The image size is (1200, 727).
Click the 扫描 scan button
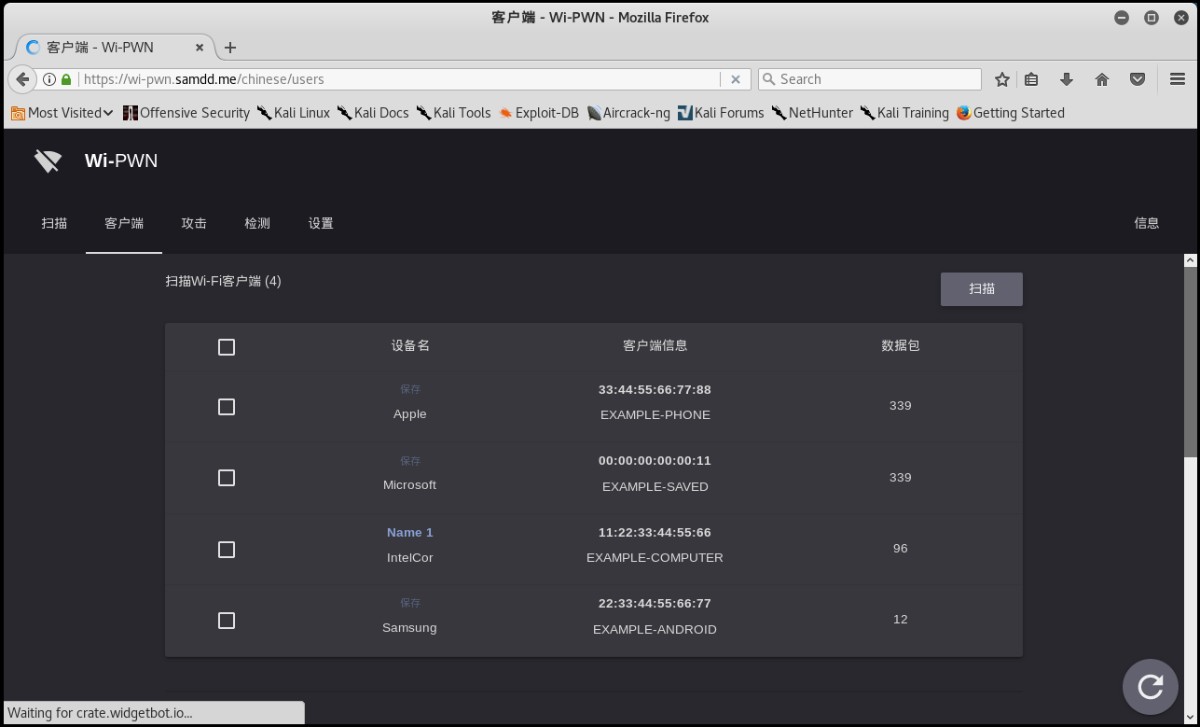pos(982,289)
